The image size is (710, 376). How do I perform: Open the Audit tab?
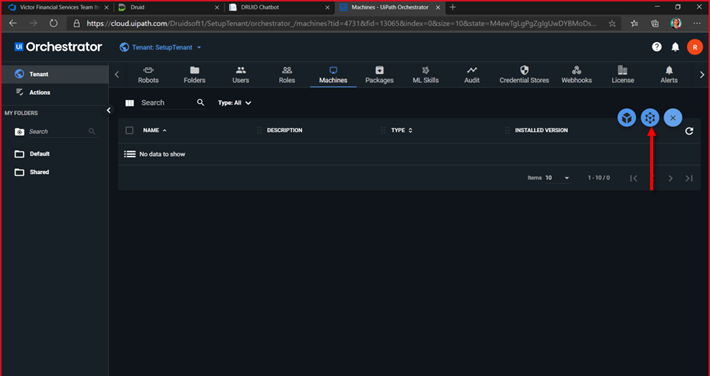pyautogui.click(x=472, y=75)
